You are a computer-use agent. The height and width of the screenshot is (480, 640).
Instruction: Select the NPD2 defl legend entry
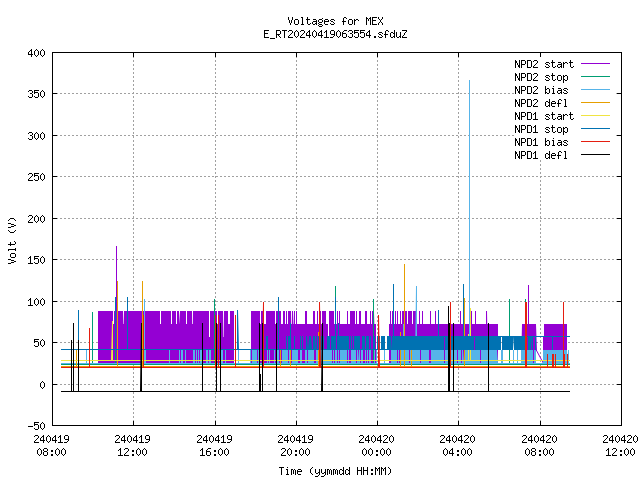[541, 103]
